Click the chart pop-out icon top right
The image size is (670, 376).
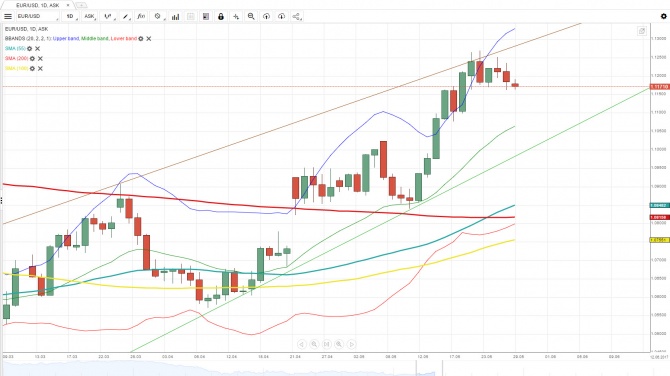pos(641,31)
